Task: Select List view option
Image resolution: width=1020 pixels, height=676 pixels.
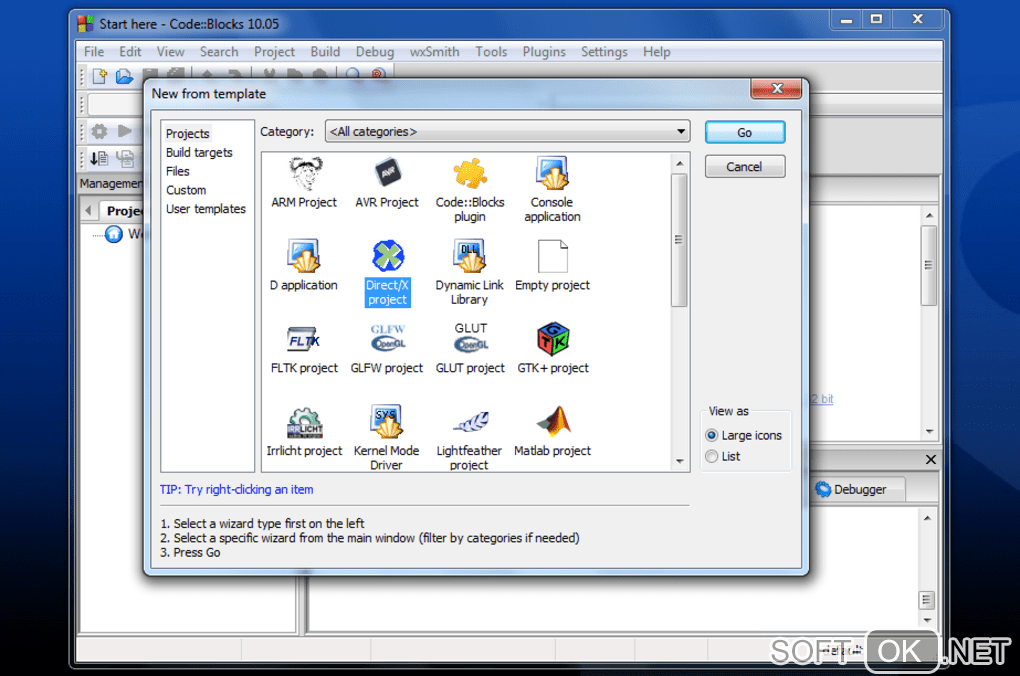Action: [x=723, y=456]
